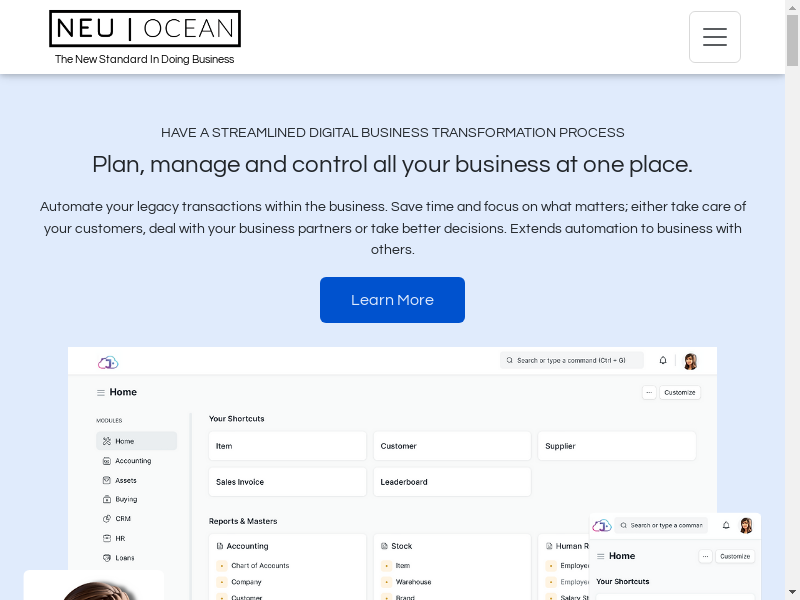Image resolution: width=800 pixels, height=600 pixels.
Task: Select the Home module in sidebar
Action: (x=136, y=441)
